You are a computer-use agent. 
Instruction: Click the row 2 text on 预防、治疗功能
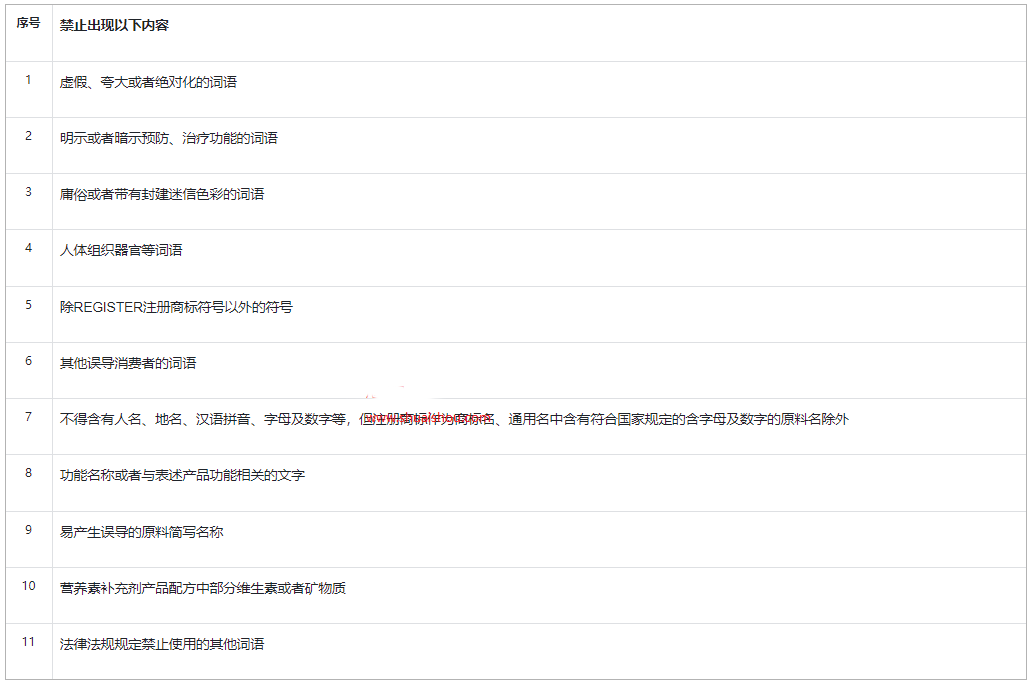(x=168, y=138)
